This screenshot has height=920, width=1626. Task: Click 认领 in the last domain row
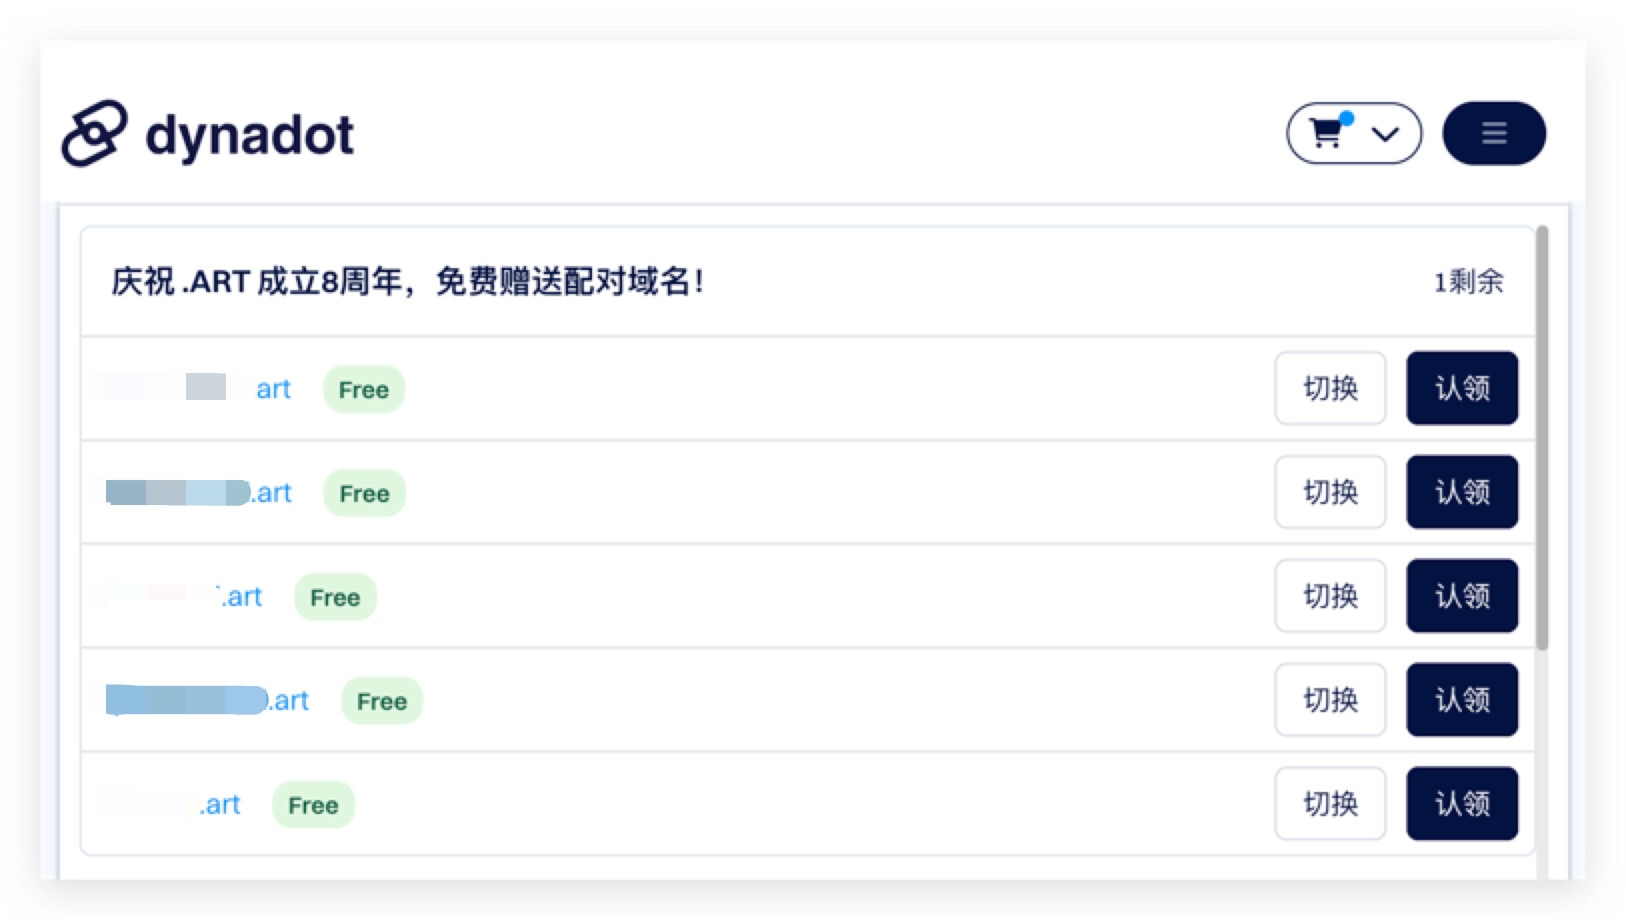[x=1461, y=804]
